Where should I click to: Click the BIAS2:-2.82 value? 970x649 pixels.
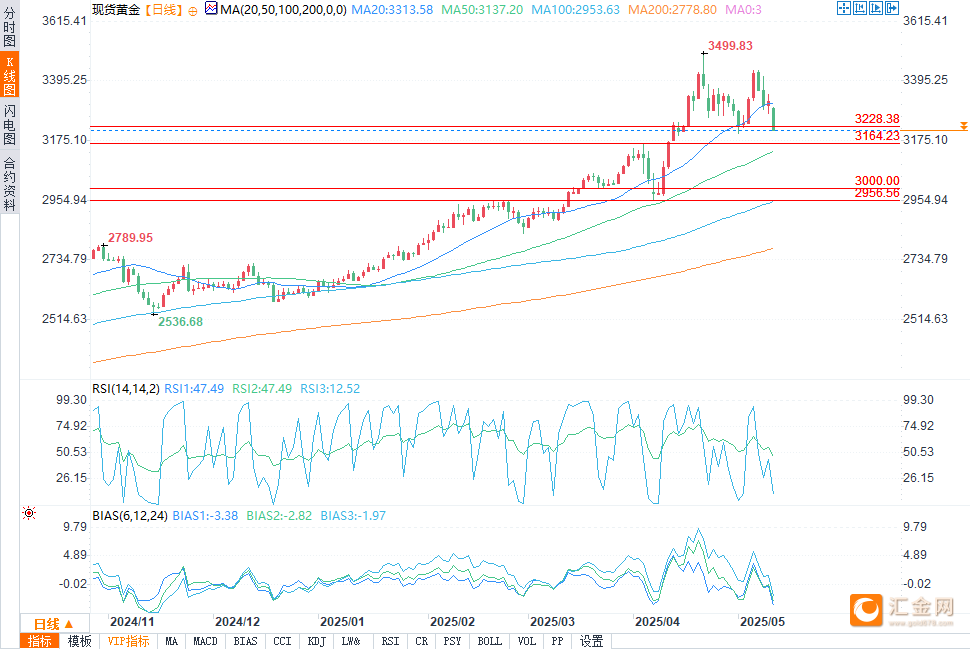[279, 515]
